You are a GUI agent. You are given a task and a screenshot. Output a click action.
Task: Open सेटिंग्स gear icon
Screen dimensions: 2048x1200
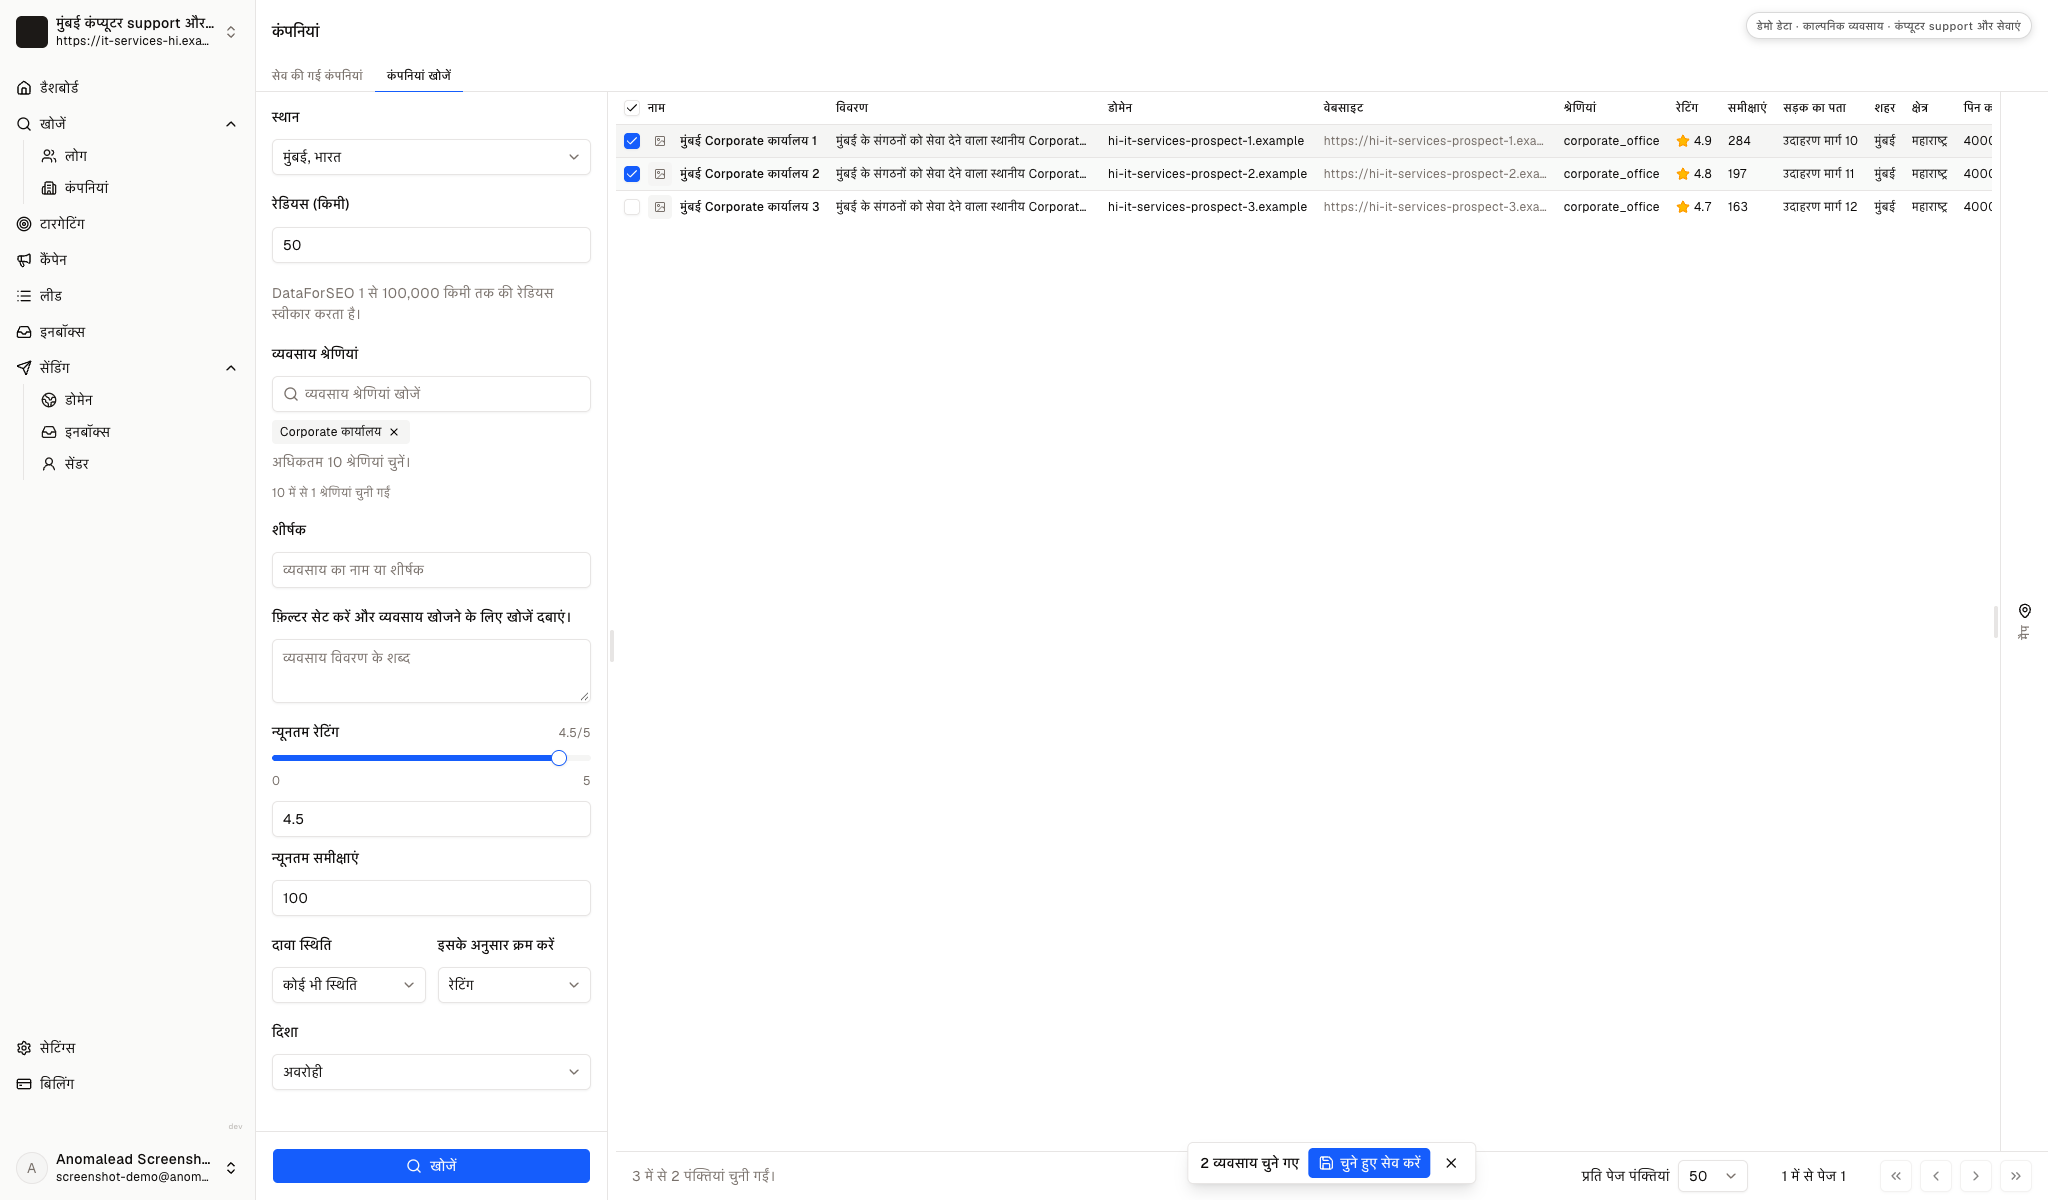coord(24,1048)
